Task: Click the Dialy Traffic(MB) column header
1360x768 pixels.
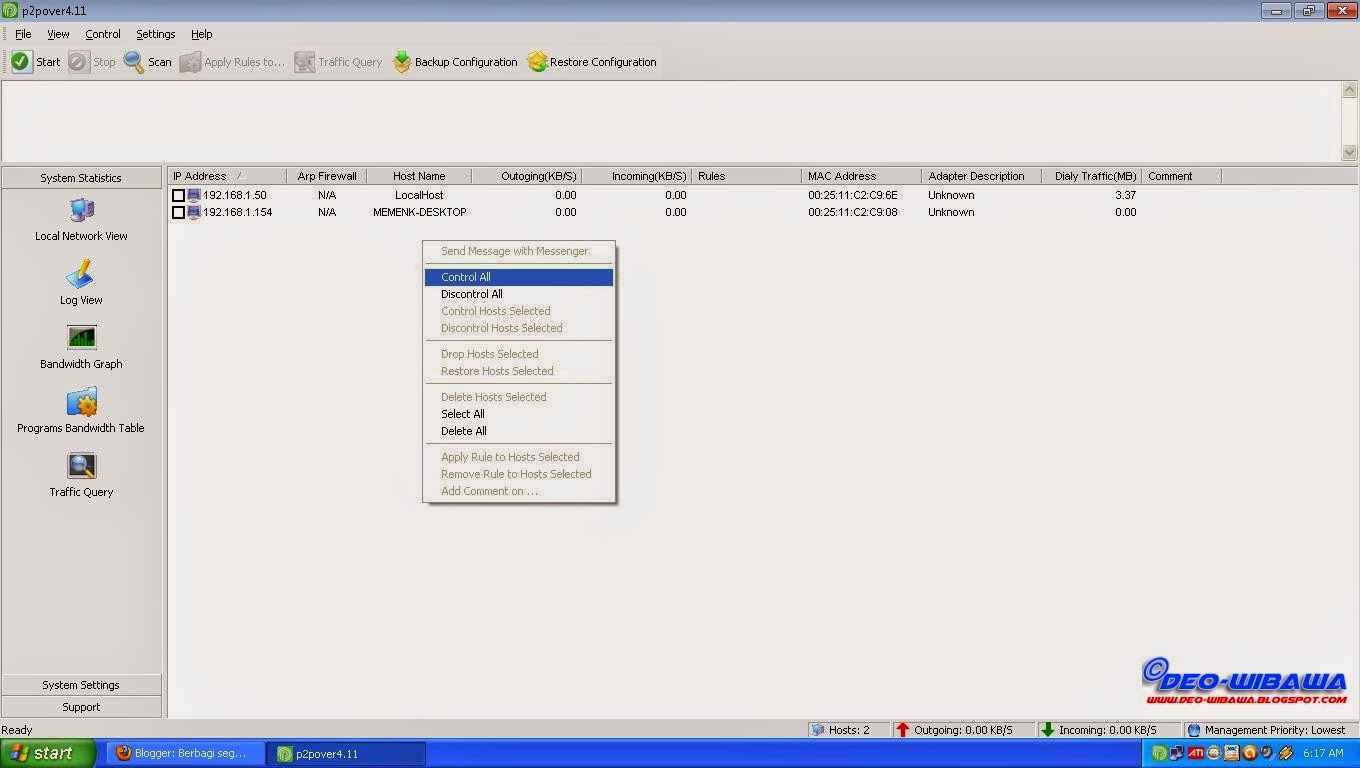Action: coord(1091,176)
